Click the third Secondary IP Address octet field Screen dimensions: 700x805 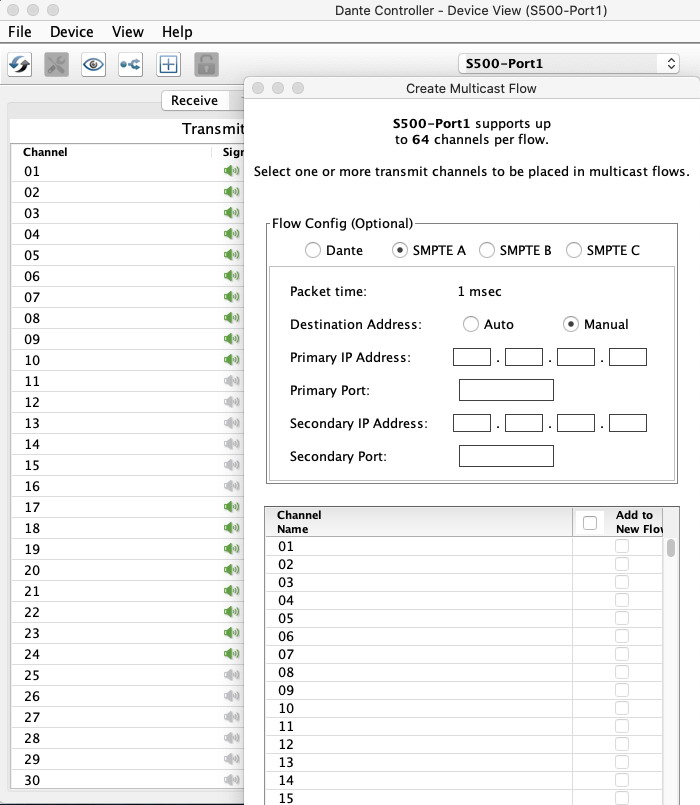point(576,423)
